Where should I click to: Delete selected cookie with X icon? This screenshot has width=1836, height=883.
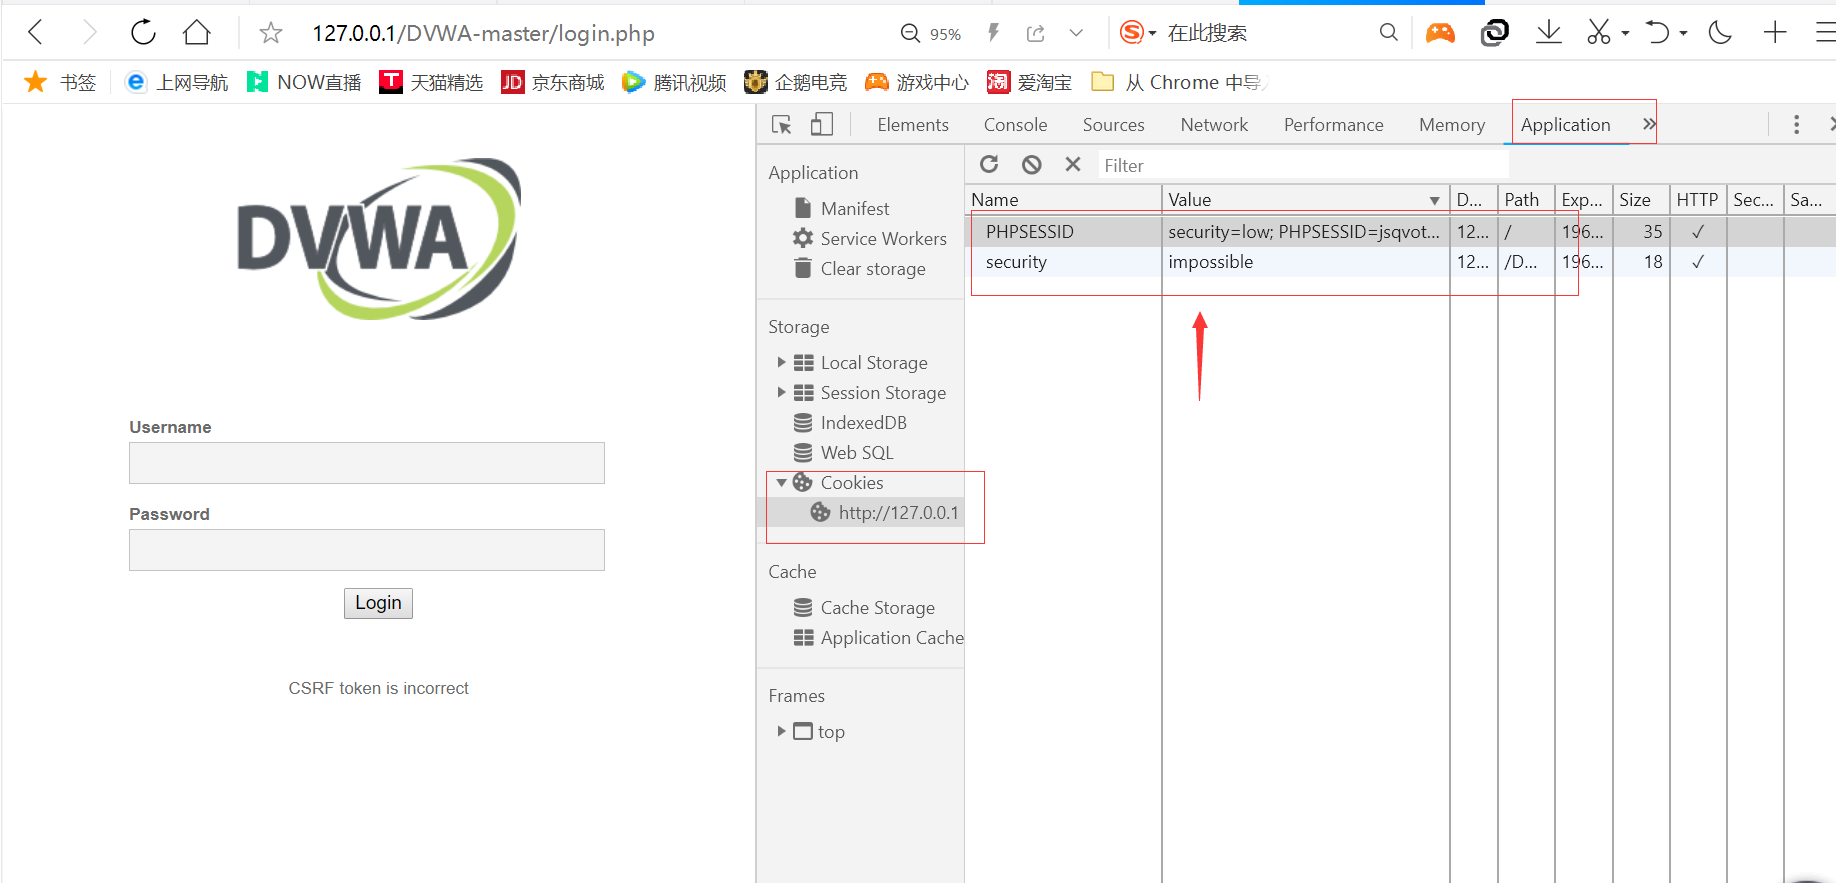pos(1073,164)
